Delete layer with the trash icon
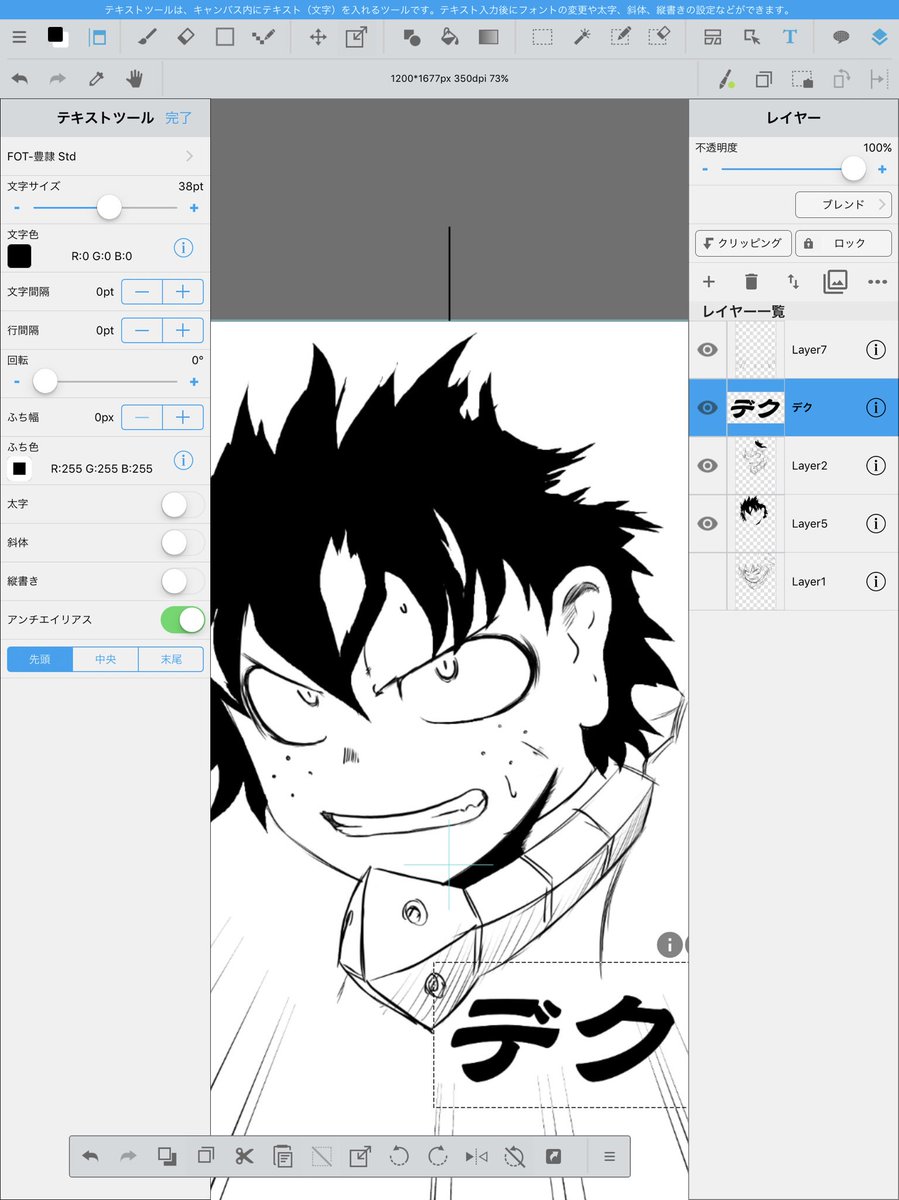The image size is (899, 1200). click(x=751, y=282)
